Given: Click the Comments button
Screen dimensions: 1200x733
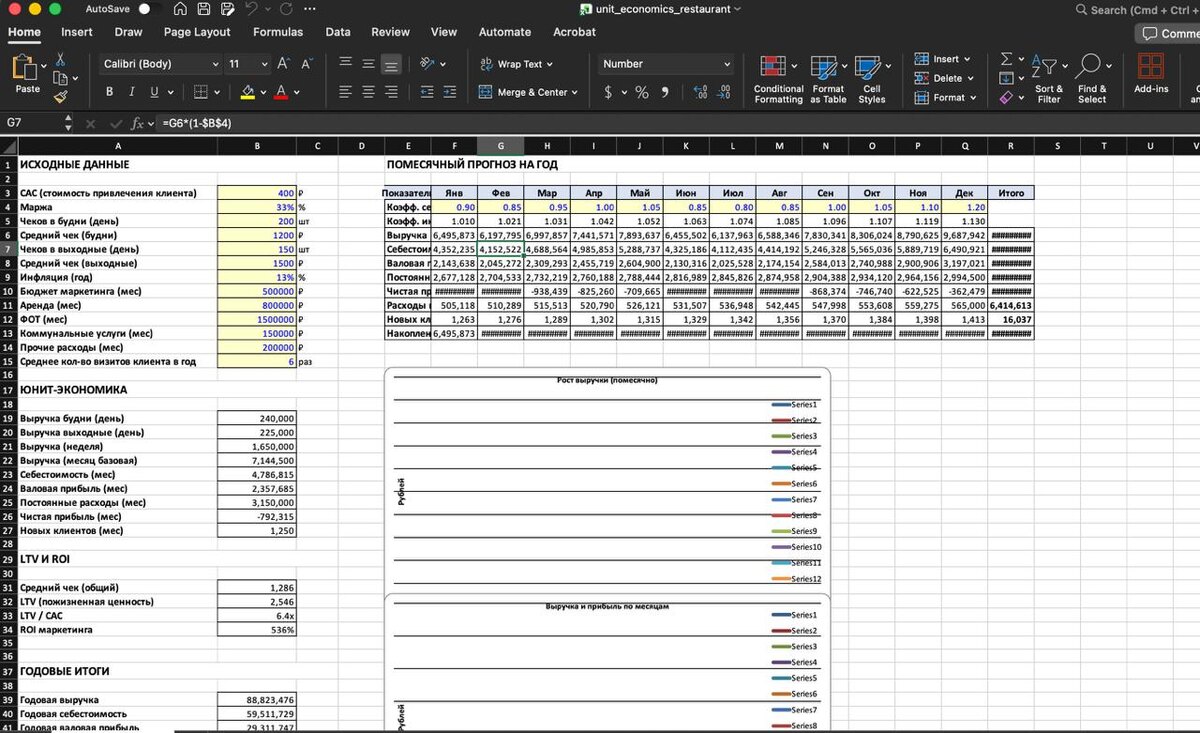Looking at the screenshot, I should pyautogui.click(x=1168, y=33).
